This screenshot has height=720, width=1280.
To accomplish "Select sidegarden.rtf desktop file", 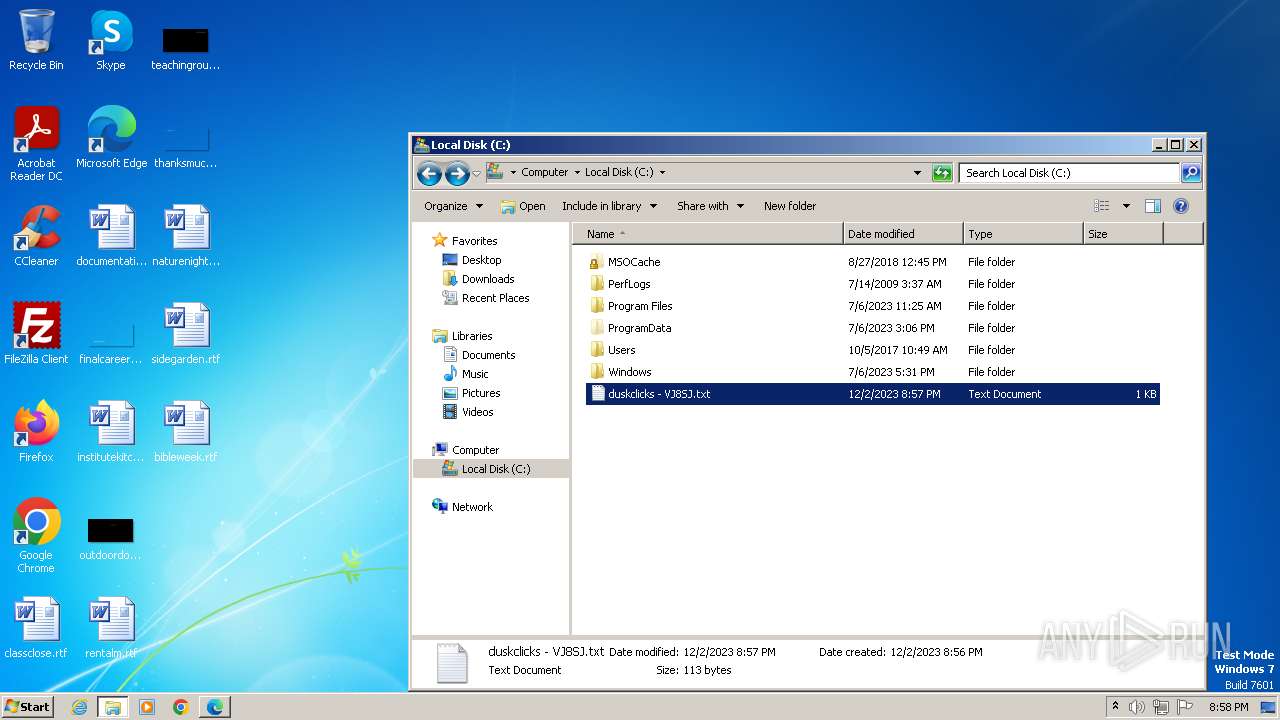I will [x=186, y=334].
